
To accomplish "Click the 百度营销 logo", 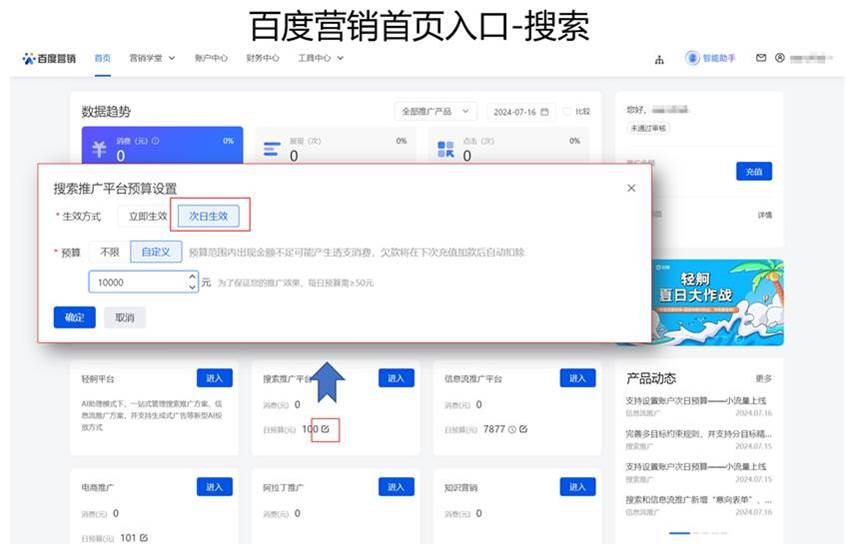I will pos(49,58).
